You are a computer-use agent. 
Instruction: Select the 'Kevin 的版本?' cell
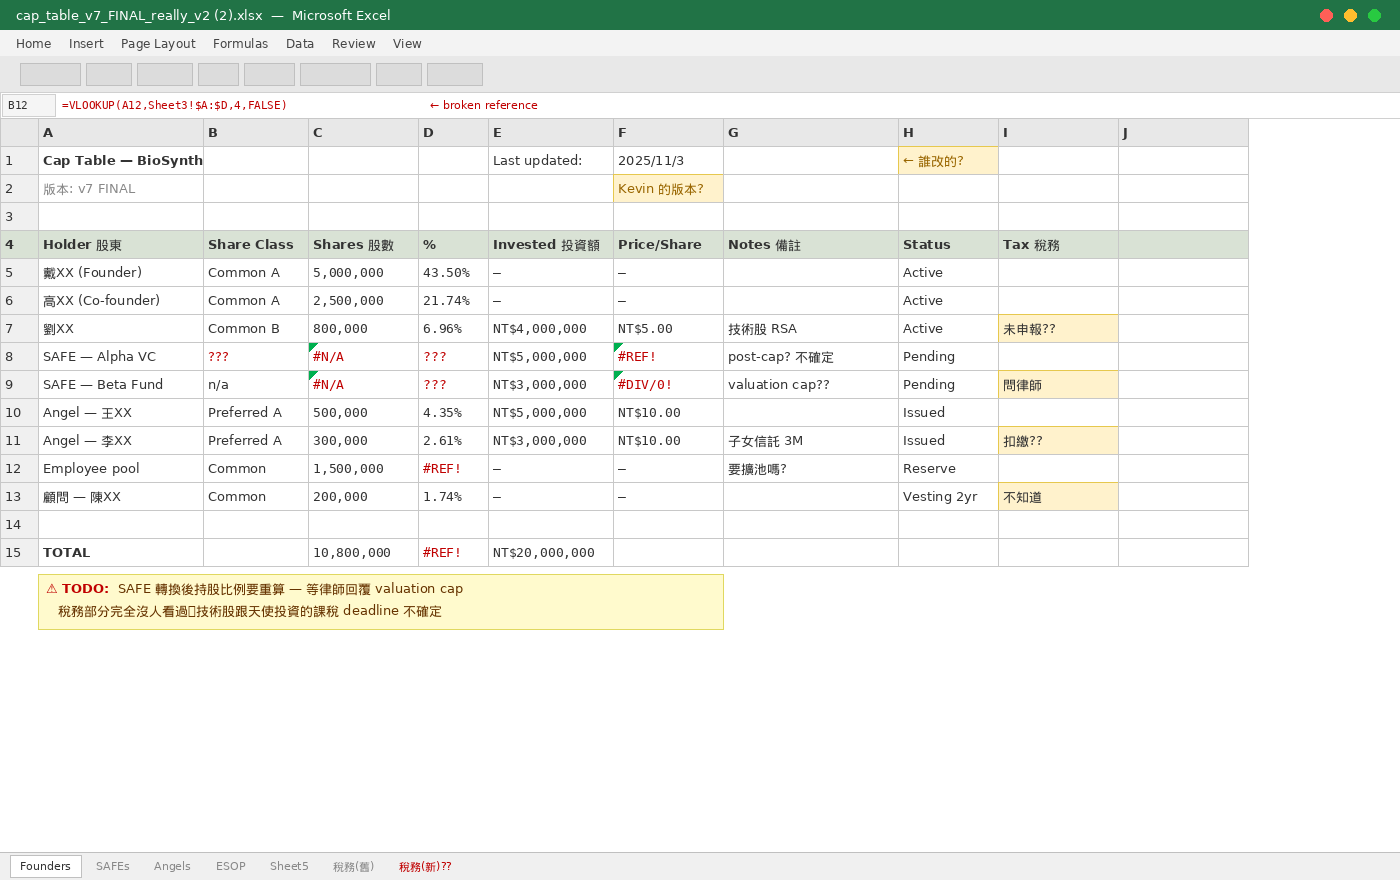coord(669,189)
